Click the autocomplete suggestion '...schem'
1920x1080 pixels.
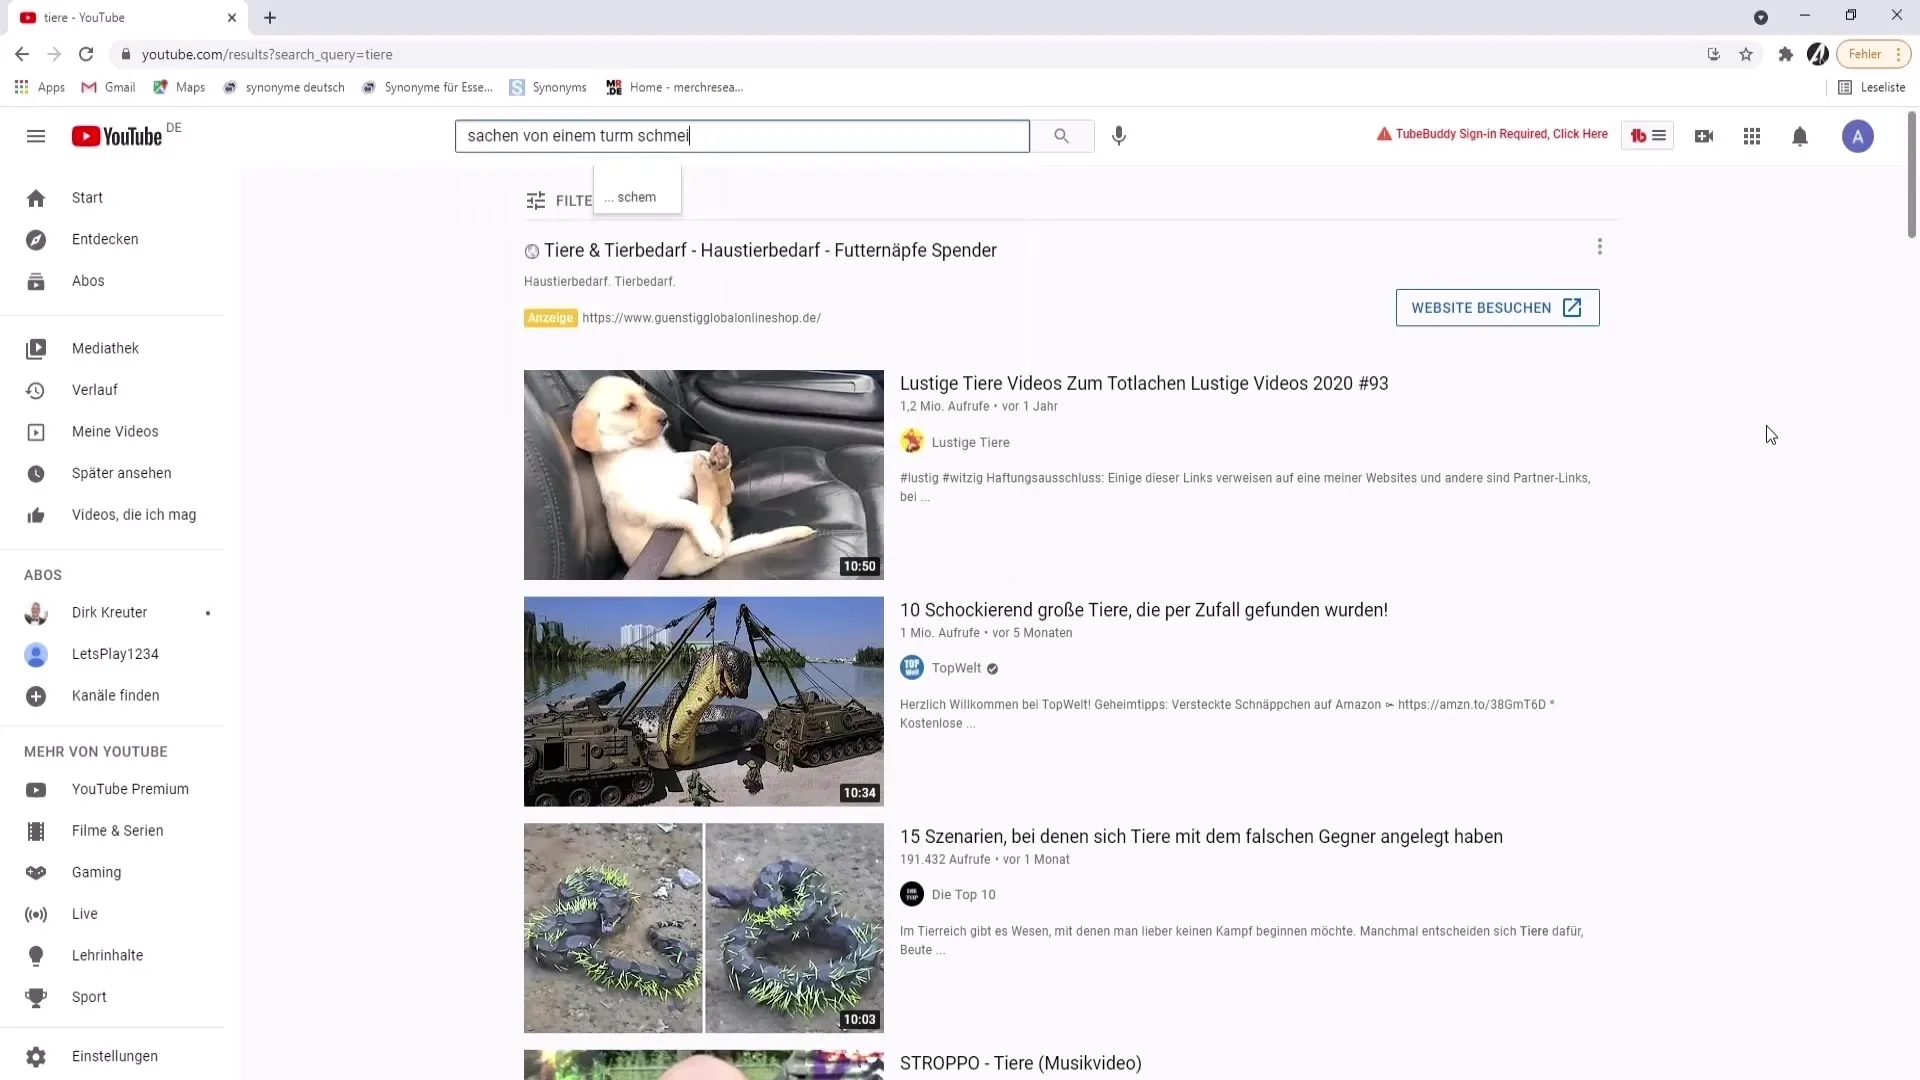click(x=637, y=196)
